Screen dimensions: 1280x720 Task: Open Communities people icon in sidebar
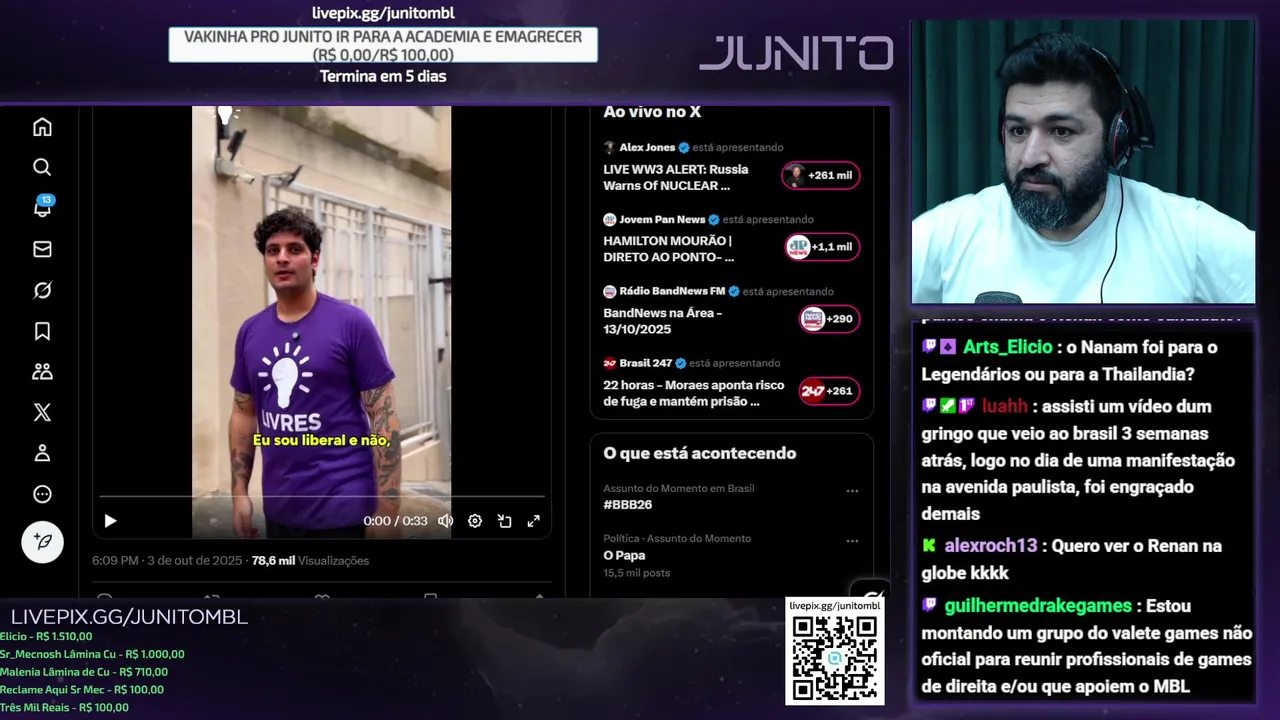42,372
